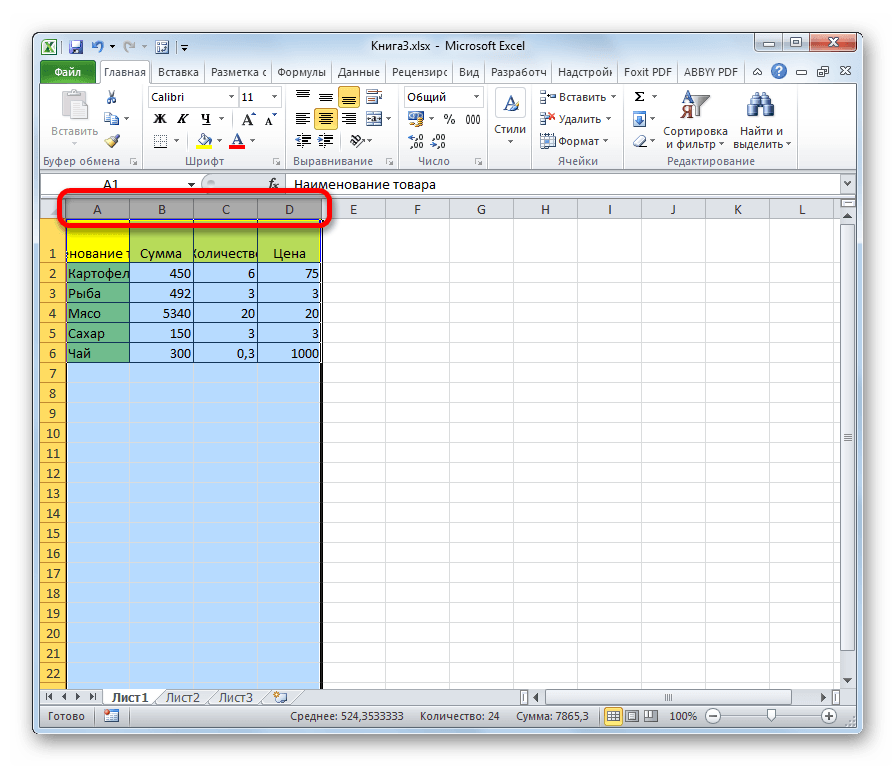Click the AutoSum sigma icon

(x=639, y=97)
